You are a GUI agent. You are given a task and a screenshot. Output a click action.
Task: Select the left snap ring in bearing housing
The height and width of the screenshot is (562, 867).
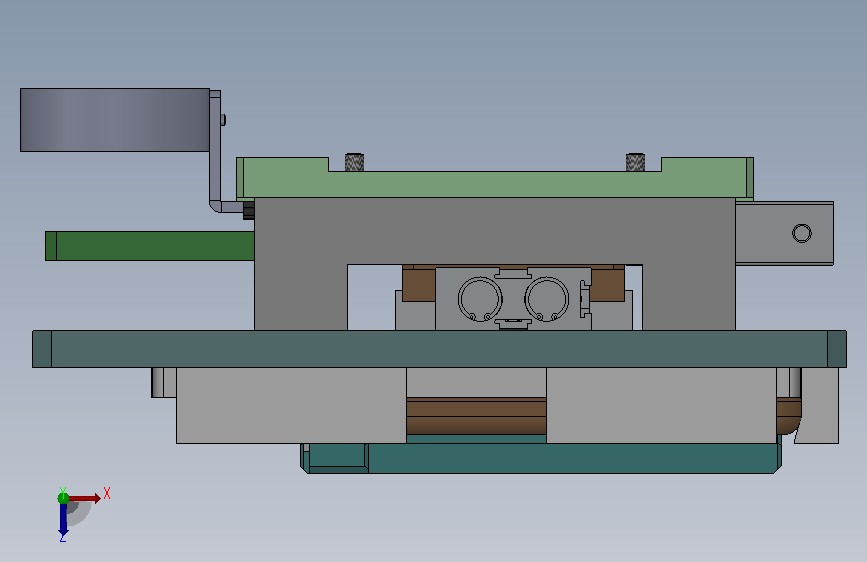pyautogui.click(x=480, y=299)
